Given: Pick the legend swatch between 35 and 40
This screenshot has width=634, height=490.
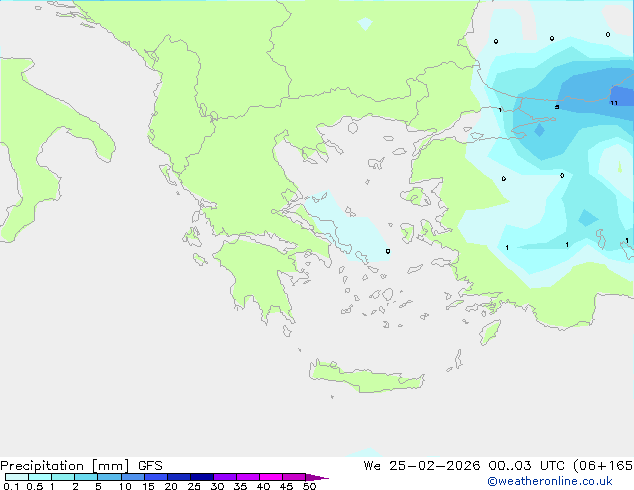Looking at the screenshot, I should pos(248,477).
